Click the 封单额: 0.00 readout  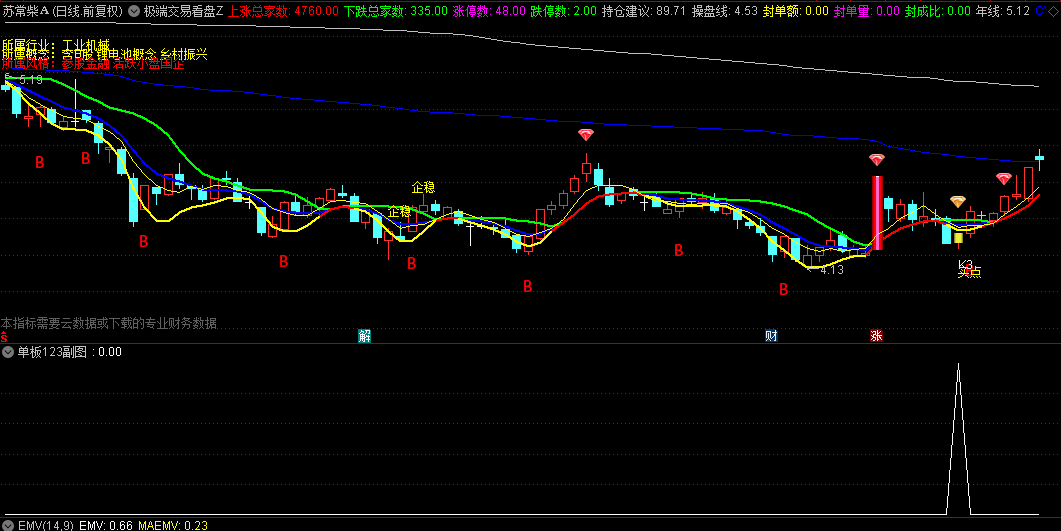pyautogui.click(x=796, y=11)
